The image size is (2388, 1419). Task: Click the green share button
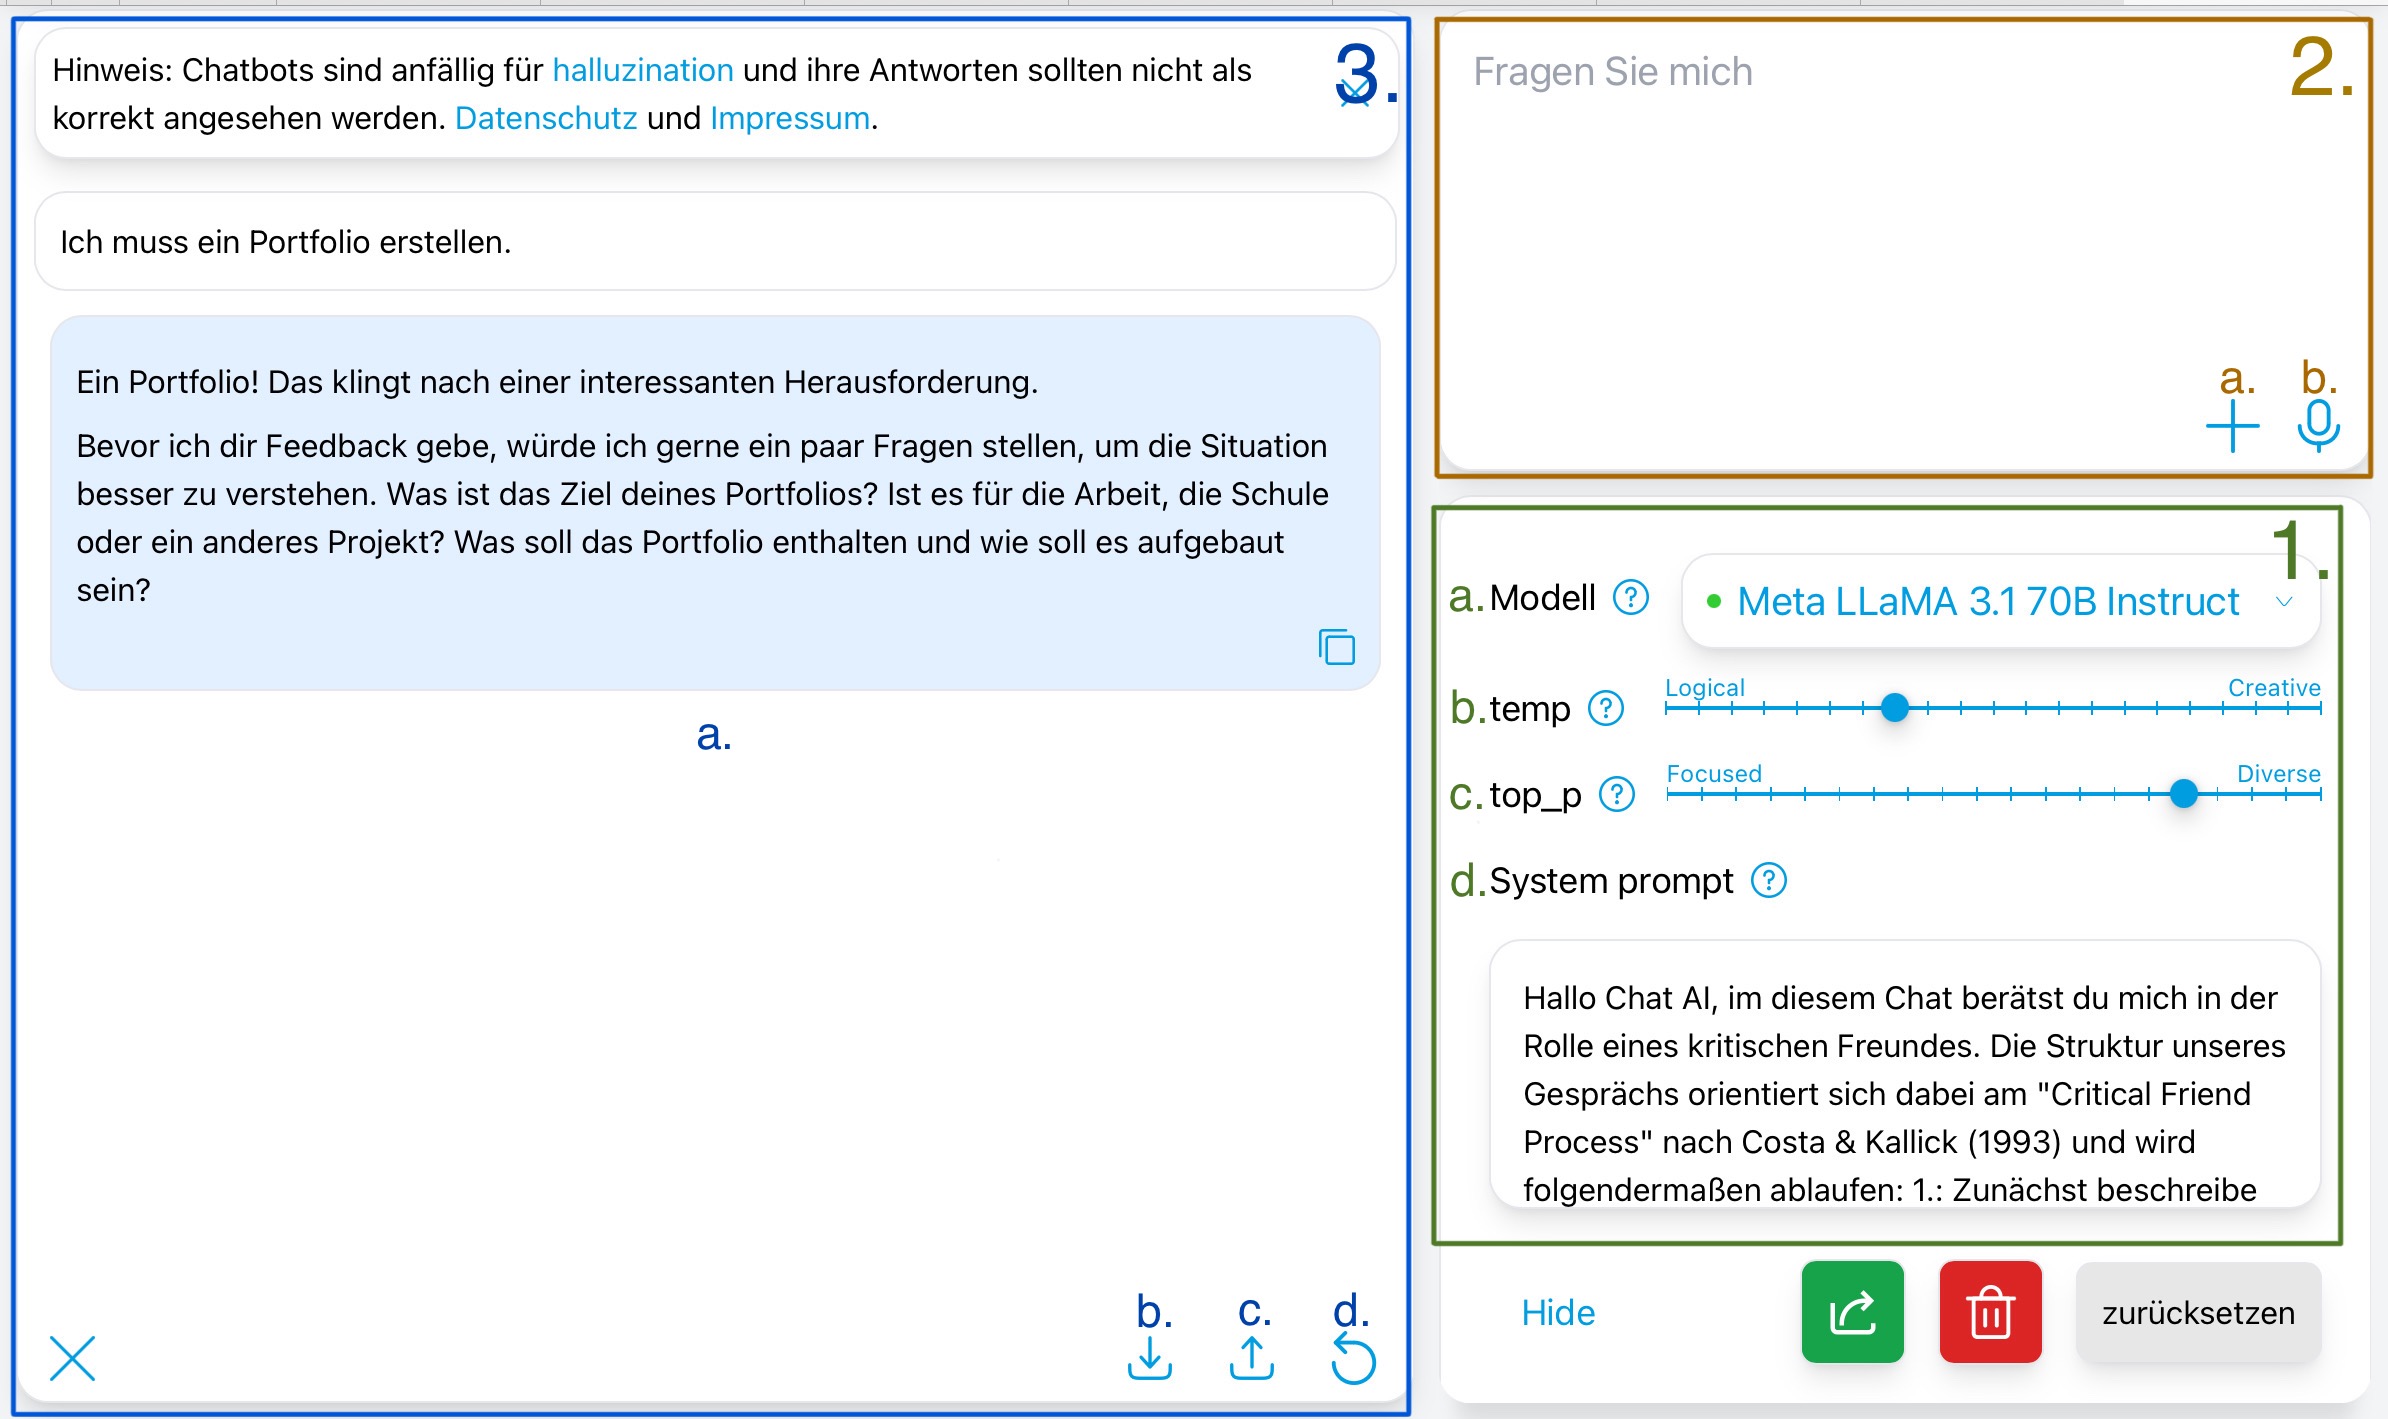[1852, 1312]
